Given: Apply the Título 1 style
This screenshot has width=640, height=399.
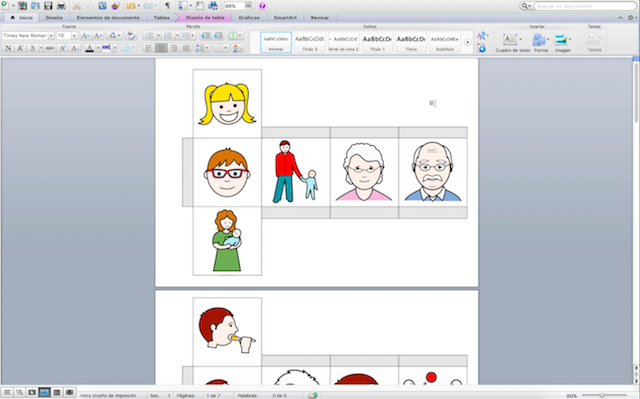Looking at the screenshot, I should pyautogui.click(x=378, y=42).
